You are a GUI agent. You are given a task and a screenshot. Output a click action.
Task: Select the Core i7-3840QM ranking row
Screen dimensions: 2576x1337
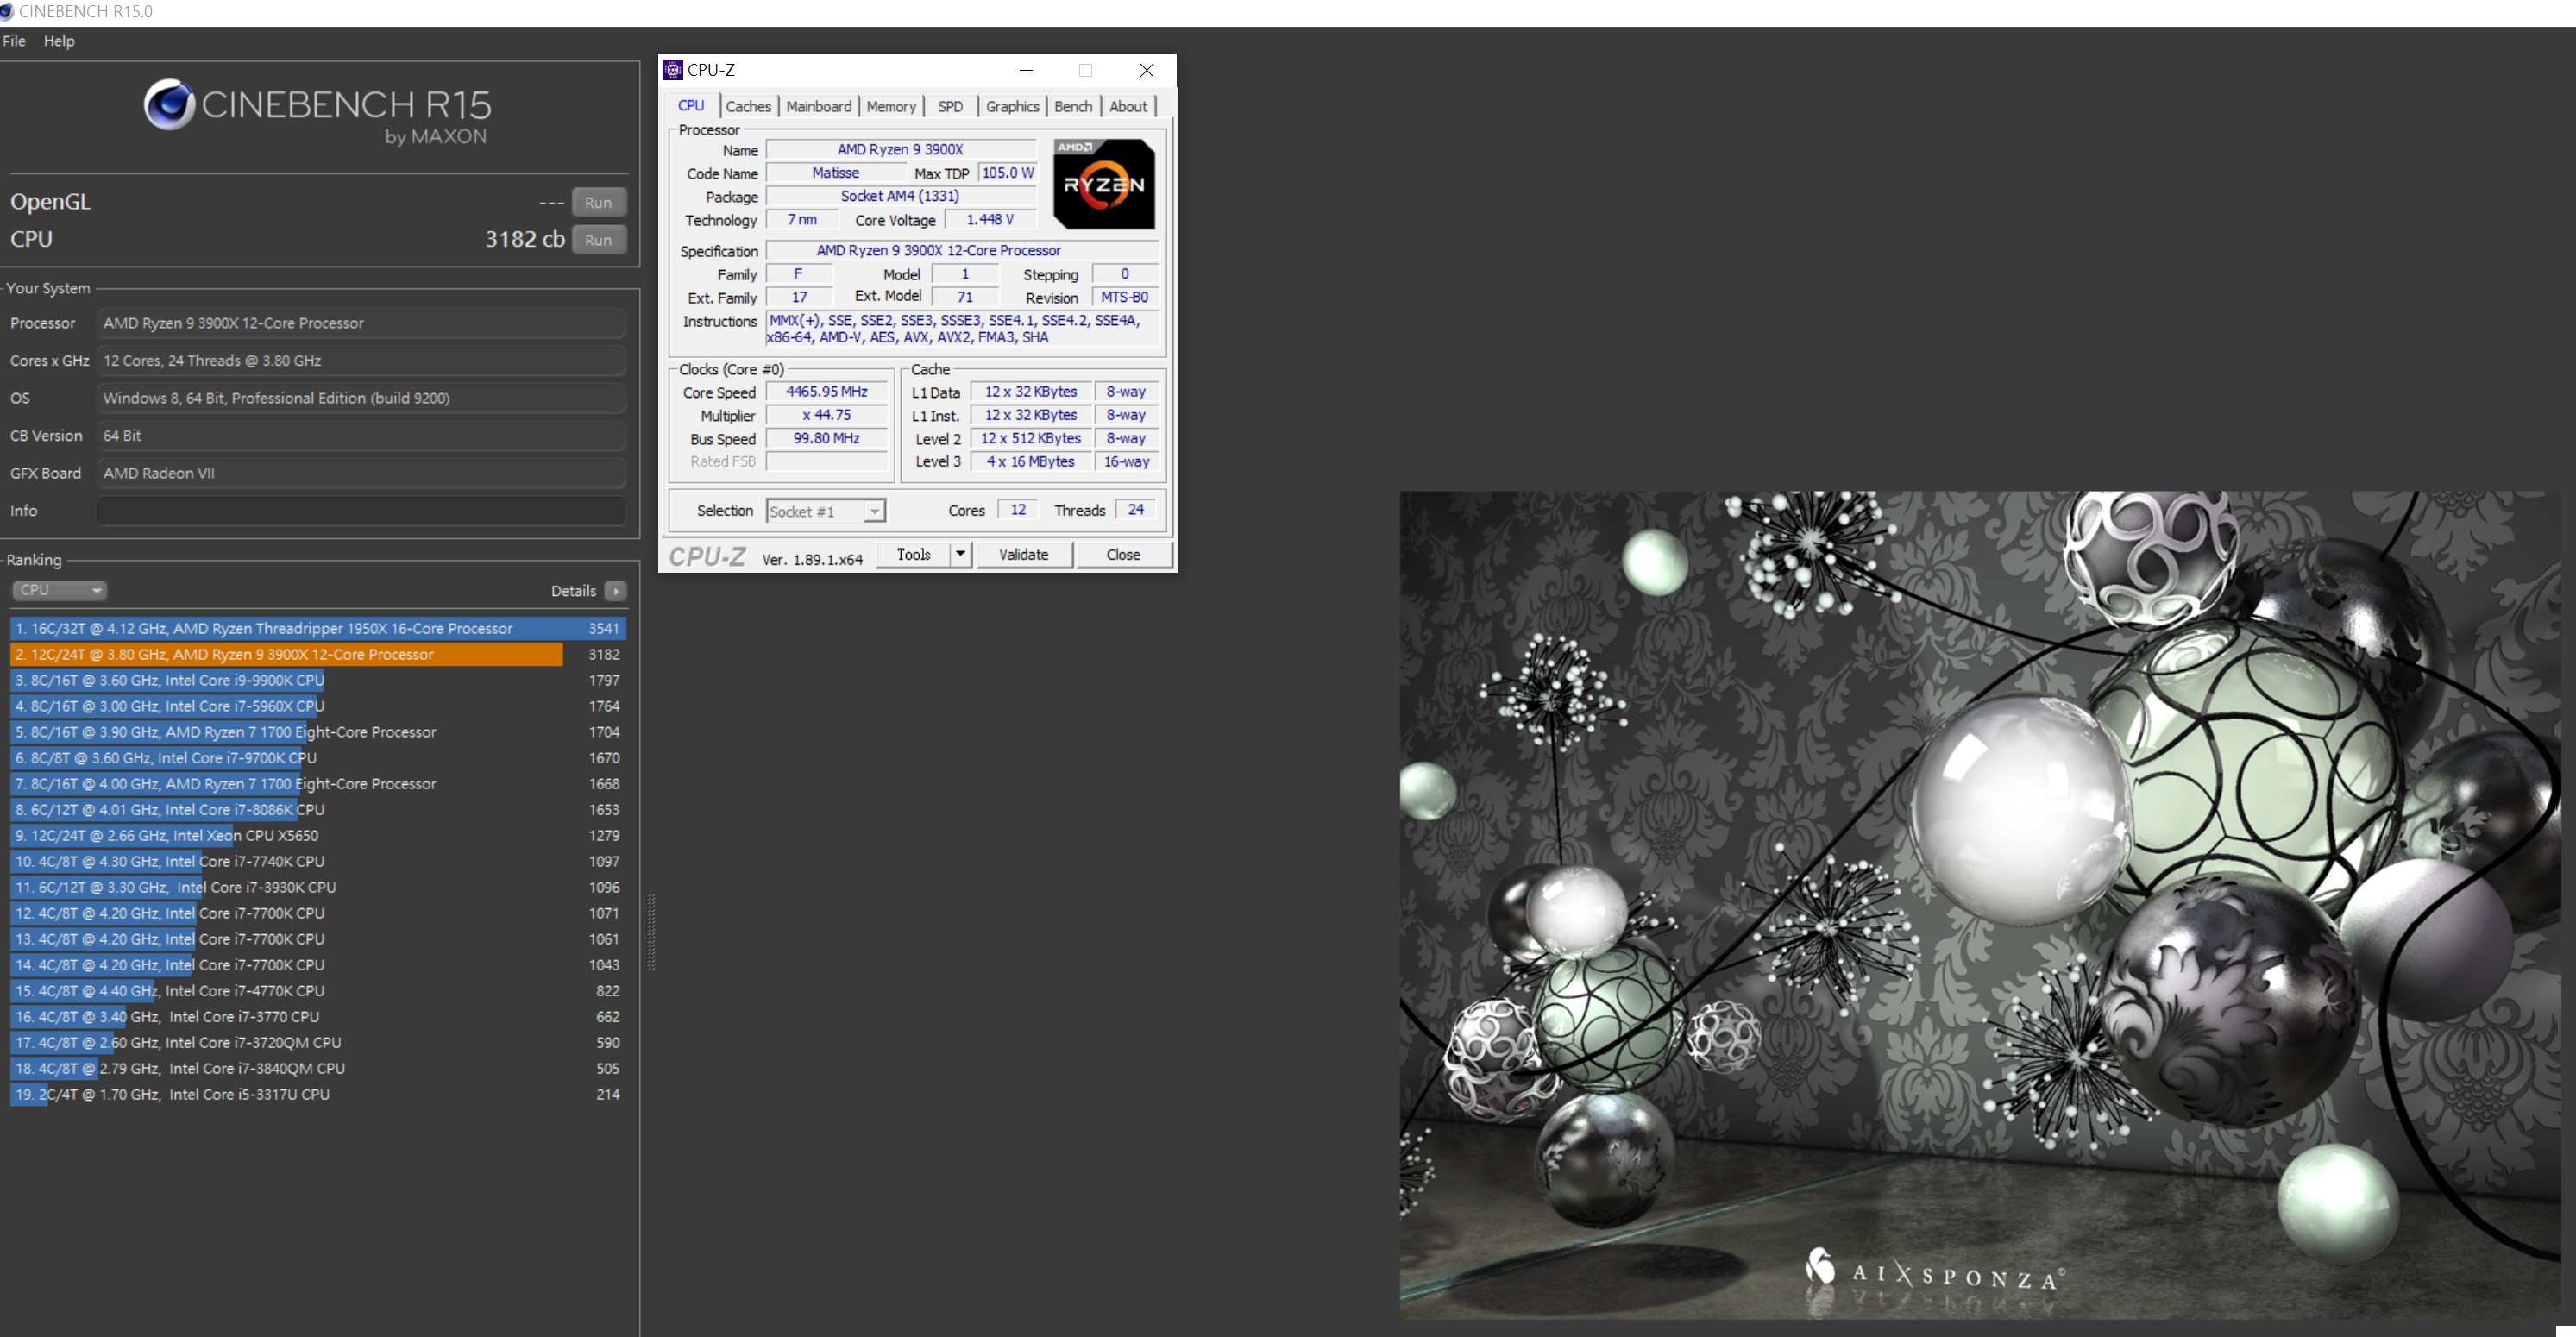tap(318, 1068)
